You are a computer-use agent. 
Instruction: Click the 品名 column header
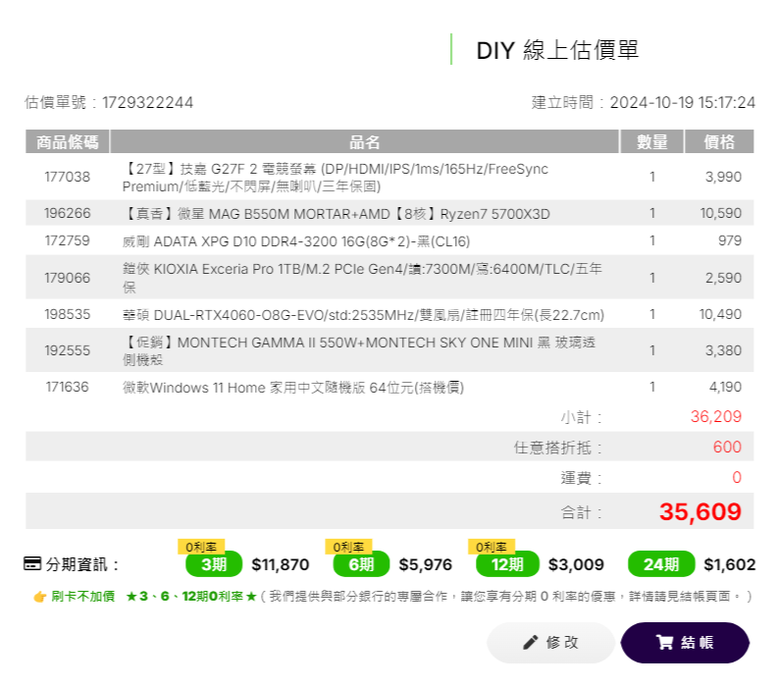(364, 142)
